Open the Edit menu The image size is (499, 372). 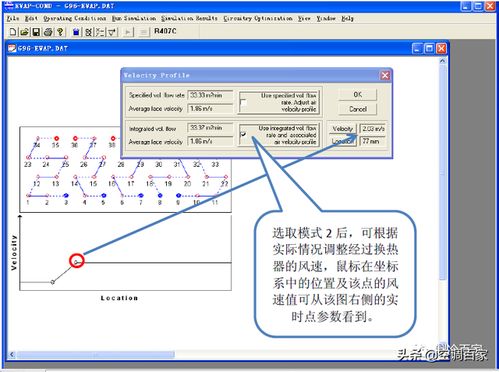coord(31,18)
